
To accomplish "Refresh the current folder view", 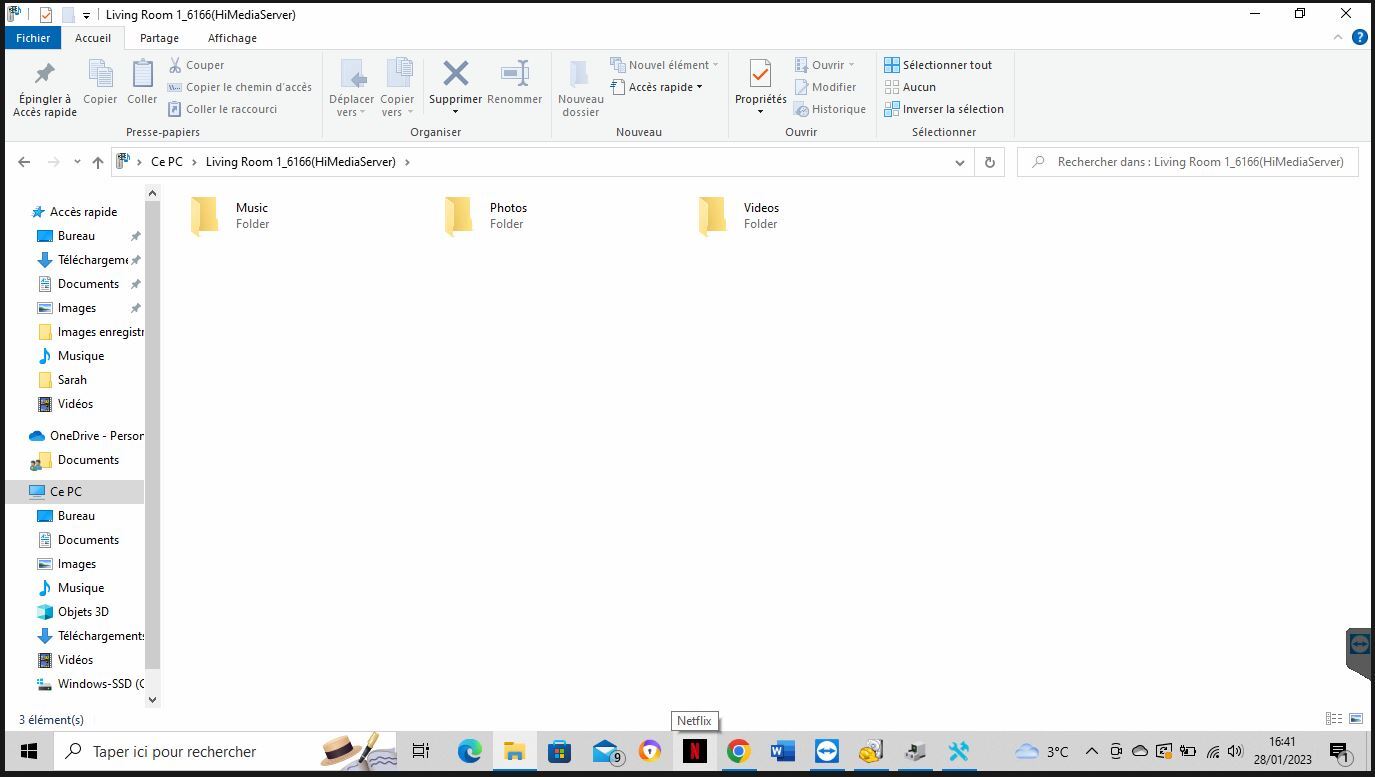I will [x=990, y=162].
